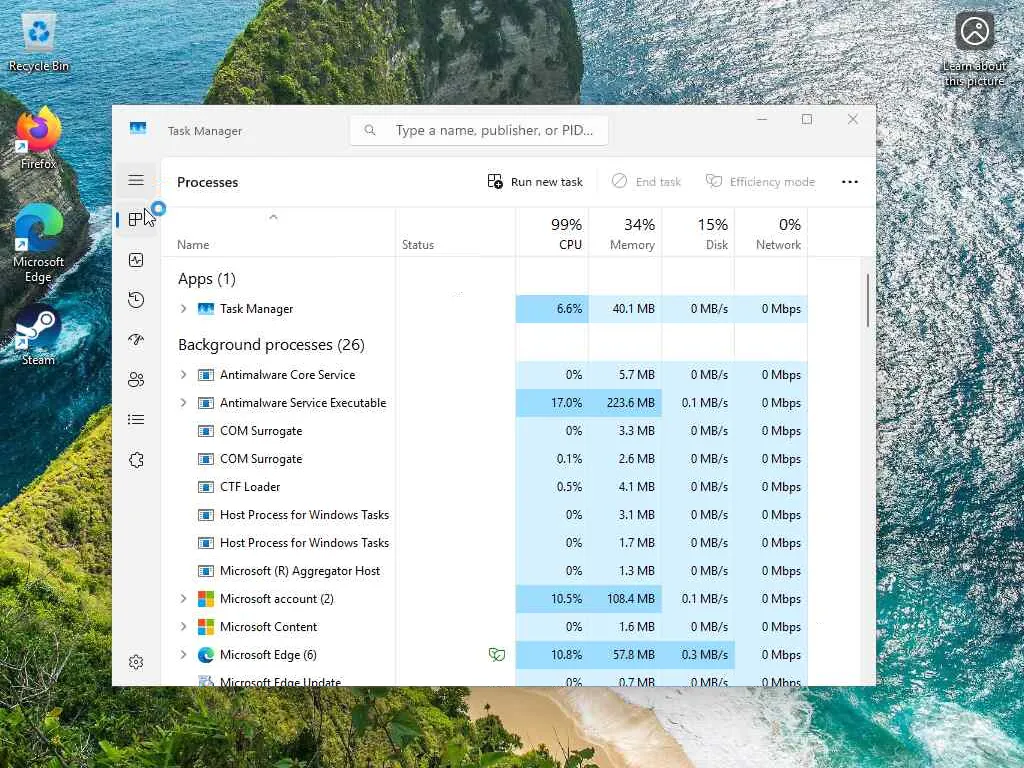Click the Task Manager app row icon
The image size is (1024, 768).
[206, 309]
